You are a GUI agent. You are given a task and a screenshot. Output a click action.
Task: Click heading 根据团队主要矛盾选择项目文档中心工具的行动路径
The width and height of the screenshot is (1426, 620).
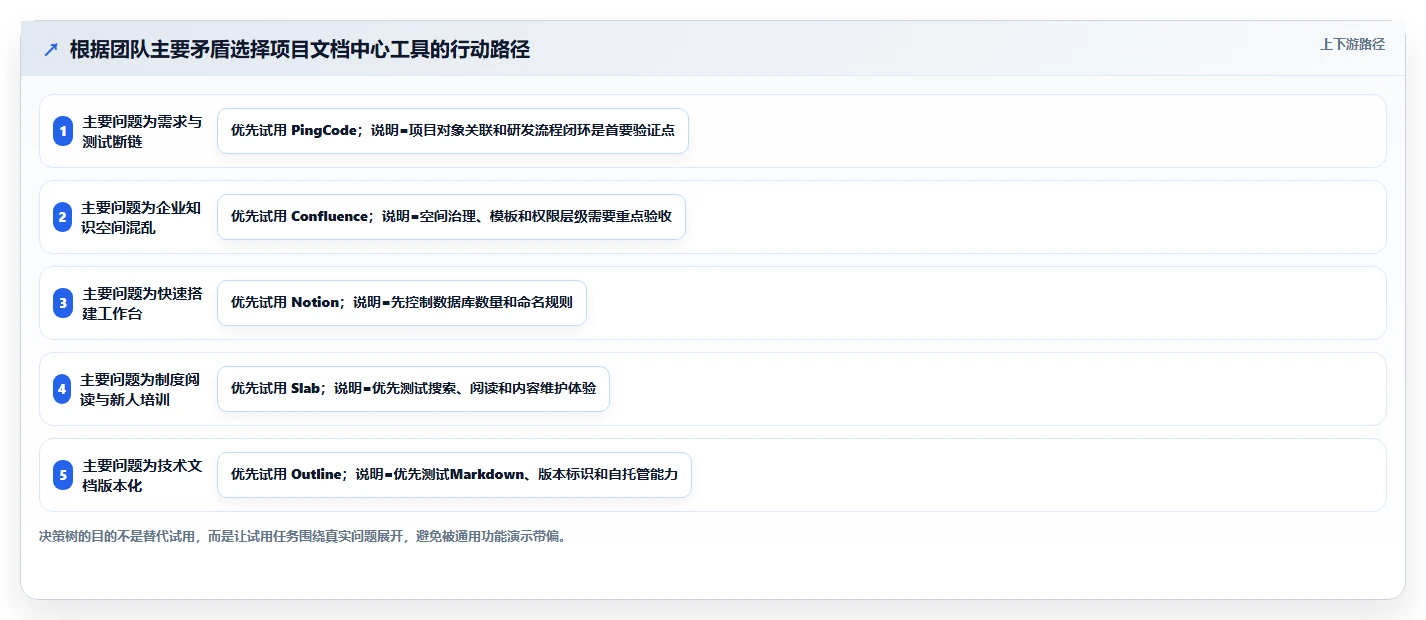coord(300,50)
